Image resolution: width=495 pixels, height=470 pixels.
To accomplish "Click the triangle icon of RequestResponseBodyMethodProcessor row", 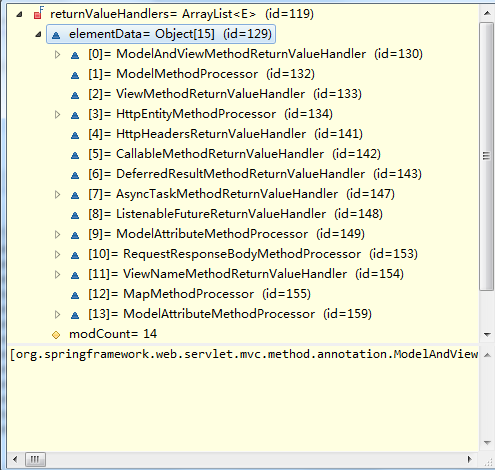I will (x=75, y=255).
